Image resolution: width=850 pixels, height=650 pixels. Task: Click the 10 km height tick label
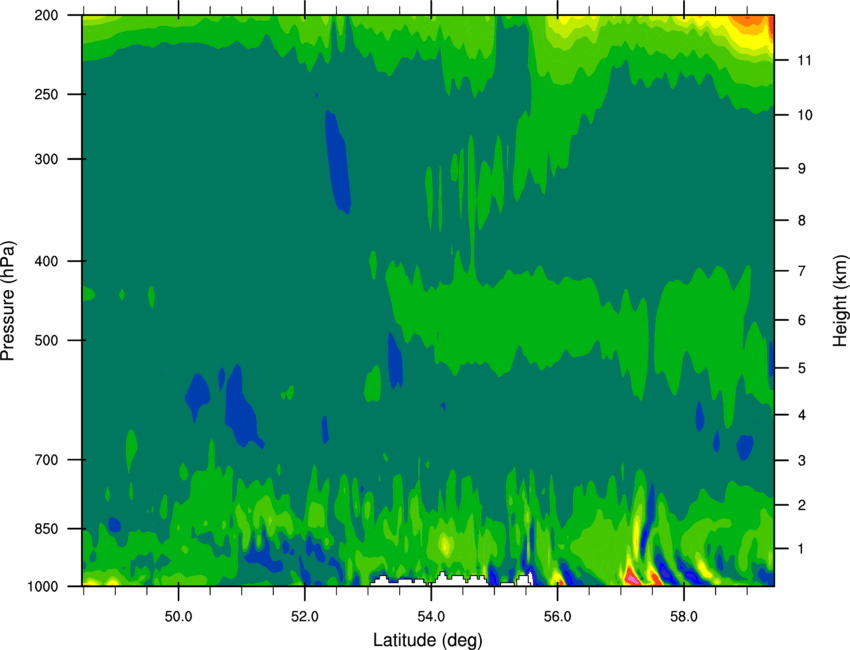tap(805, 115)
